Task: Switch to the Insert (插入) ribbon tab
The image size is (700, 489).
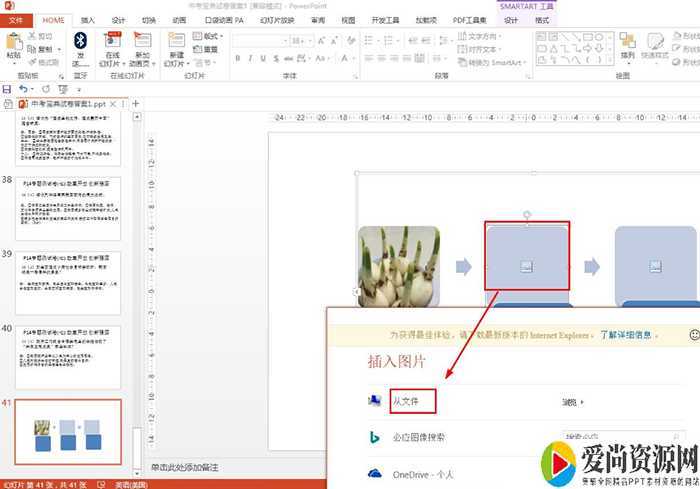Action: pyautogui.click(x=88, y=19)
